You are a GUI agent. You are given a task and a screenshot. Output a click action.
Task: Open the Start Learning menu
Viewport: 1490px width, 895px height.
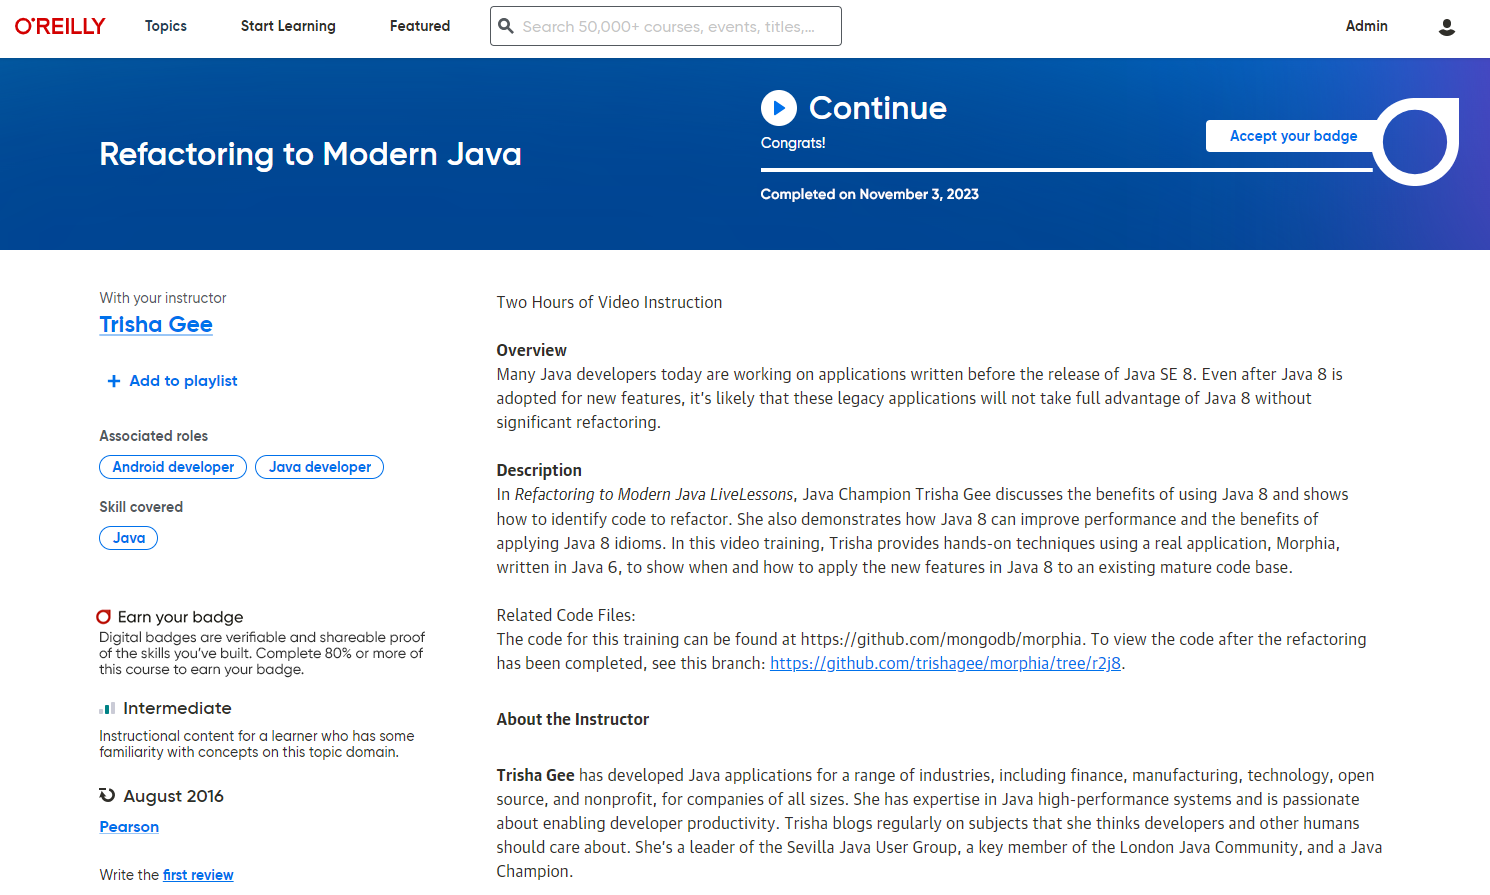coord(288,26)
